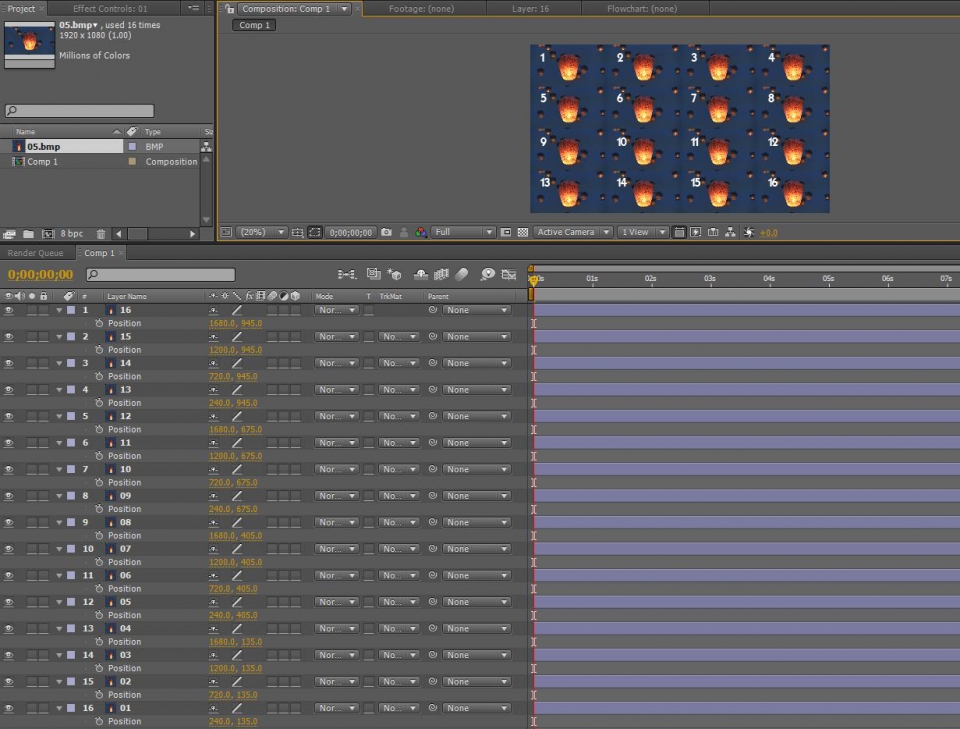960x729 pixels.
Task: Open the composition flowchart icon in the viewer
Action: pos(730,232)
